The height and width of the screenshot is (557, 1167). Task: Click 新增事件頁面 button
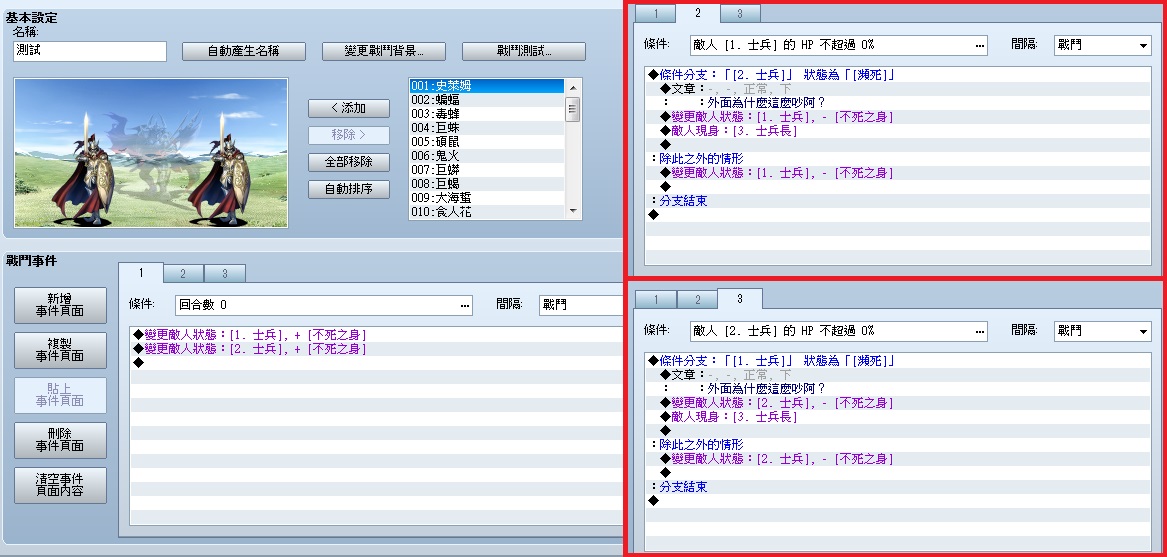click(x=60, y=305)
